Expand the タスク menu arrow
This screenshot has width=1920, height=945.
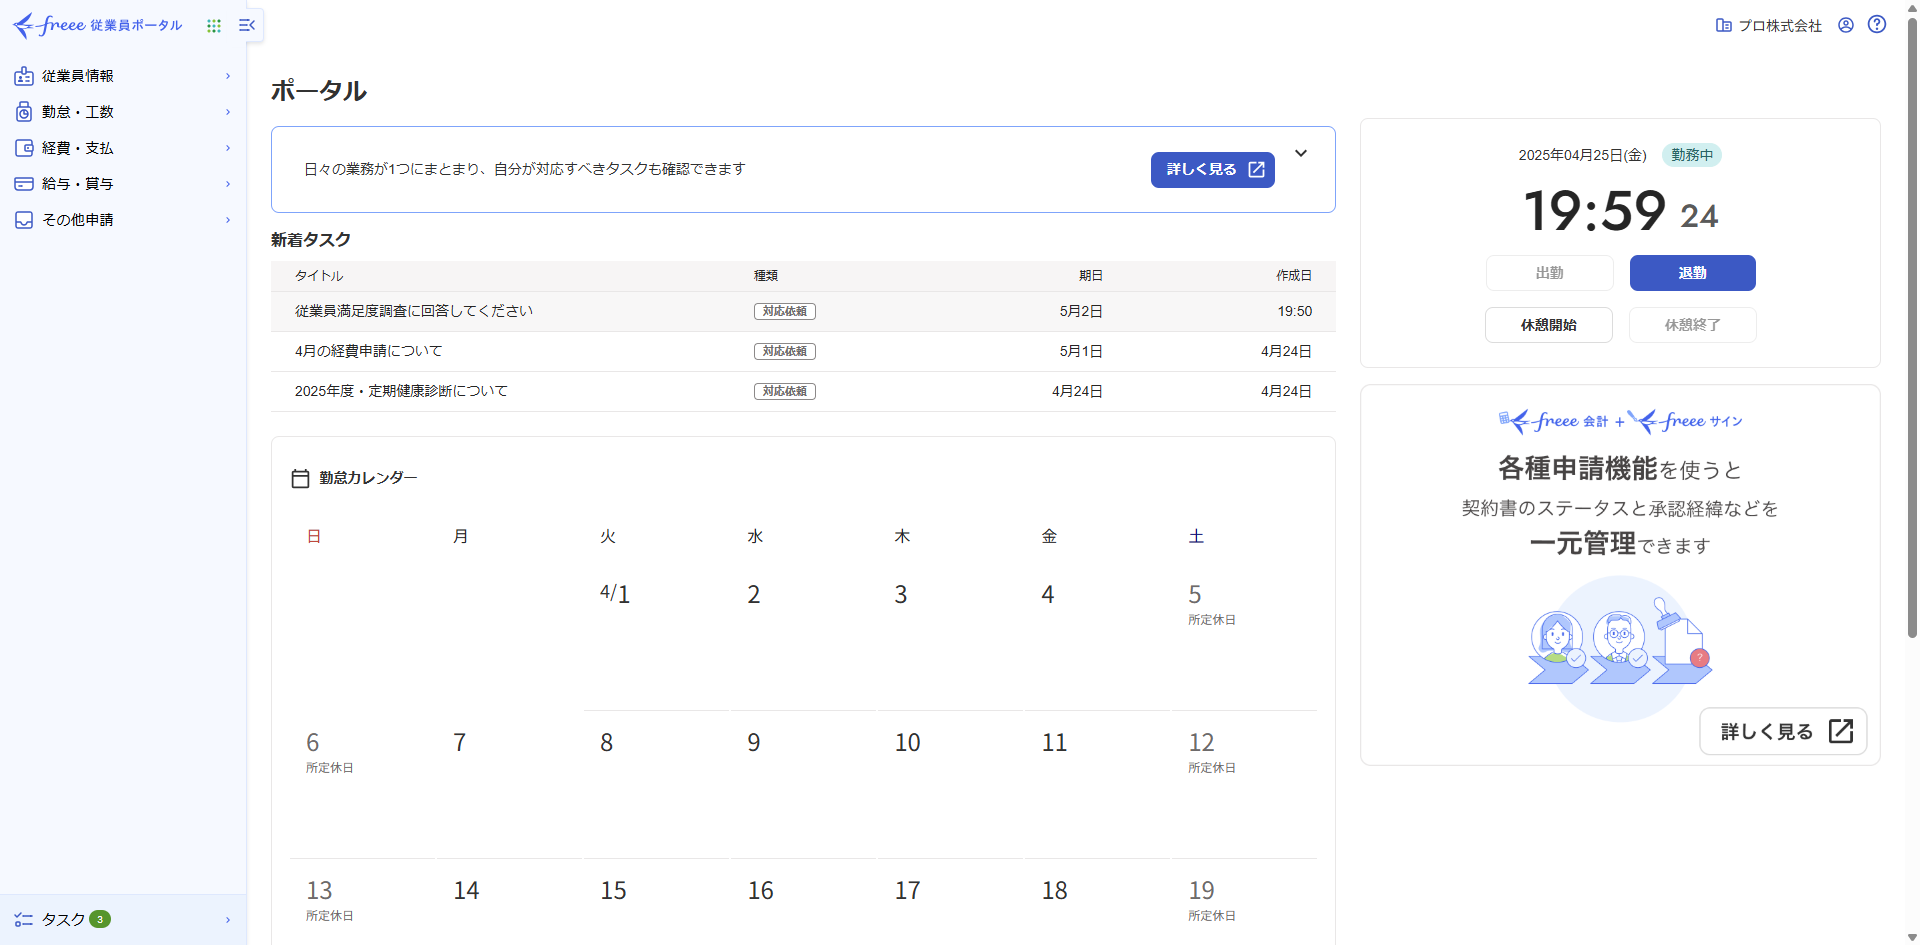click(x=228, y=920)
